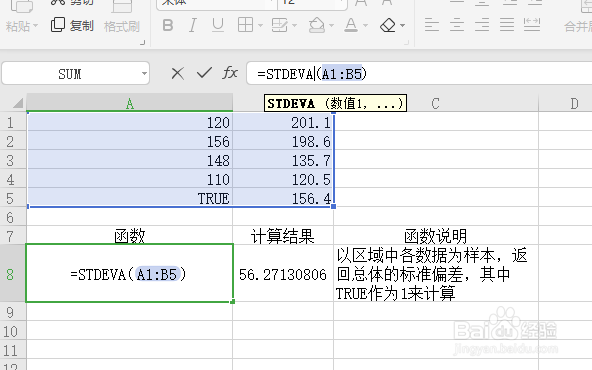592x370 pixels.
Task: Open the Insert Function fx dialog
Action: pyautogui.click(x=230, y=72)
